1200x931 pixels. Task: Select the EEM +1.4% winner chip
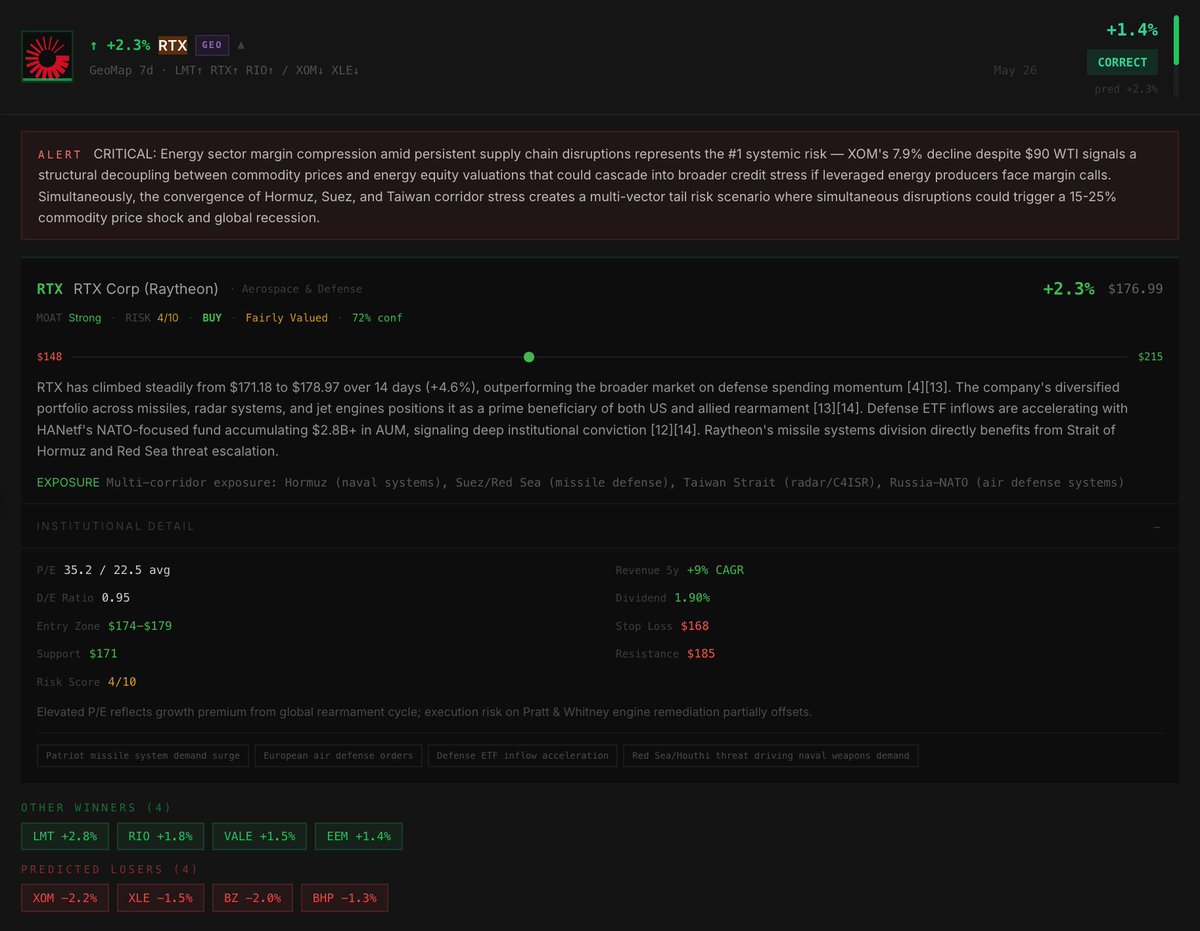(x=358, y=836)
